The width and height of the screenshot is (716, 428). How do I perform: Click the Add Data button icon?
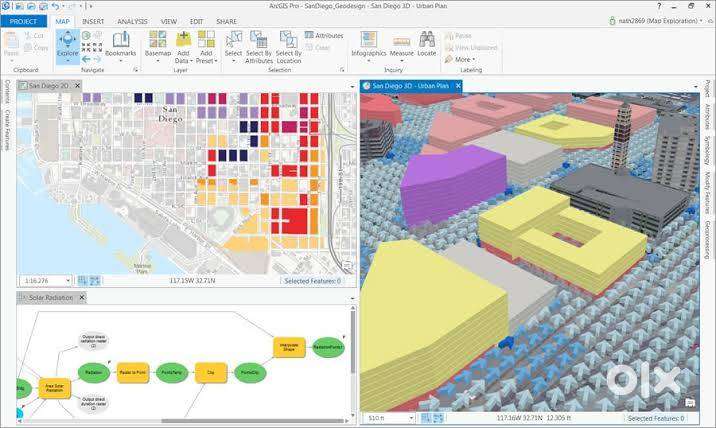click(183, 38)
